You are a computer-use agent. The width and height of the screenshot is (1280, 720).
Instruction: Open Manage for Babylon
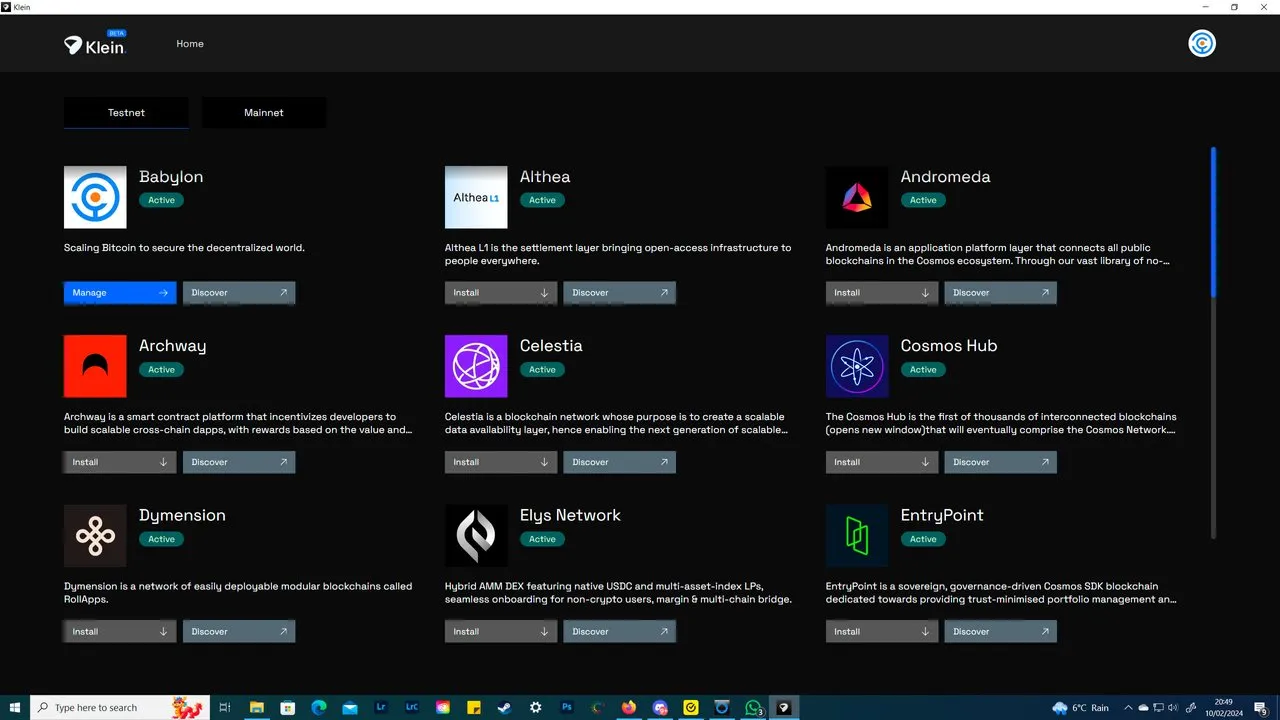pos(120,293)
